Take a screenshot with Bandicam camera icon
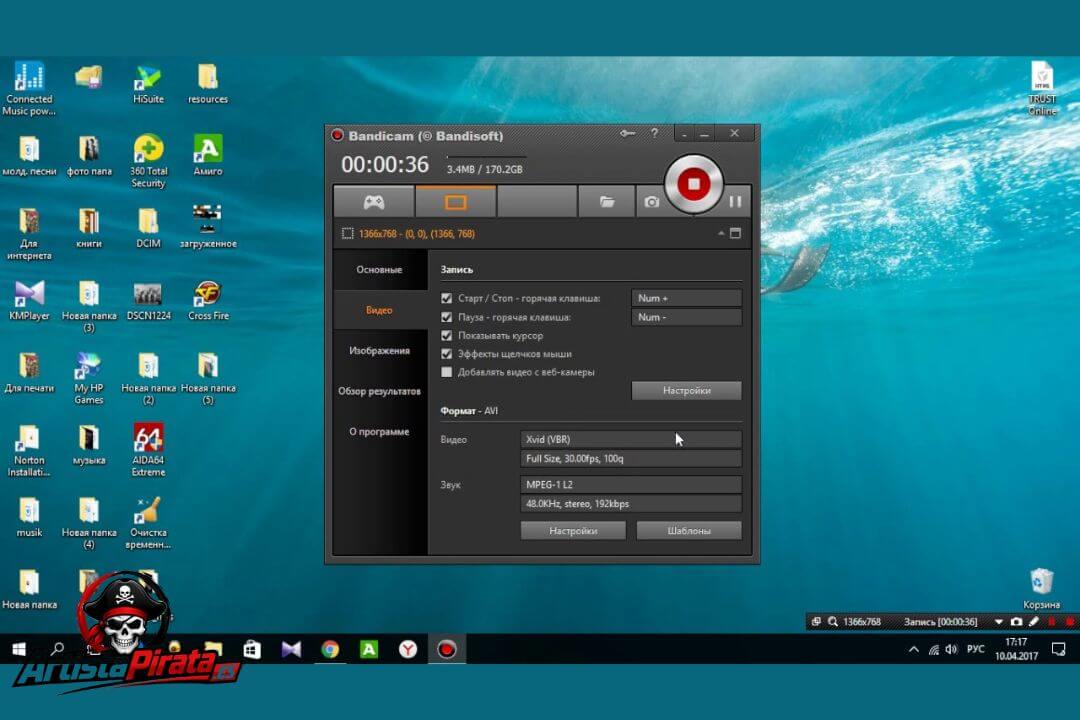This screenshot has width=1080, height=720. [x=652, y=202]
